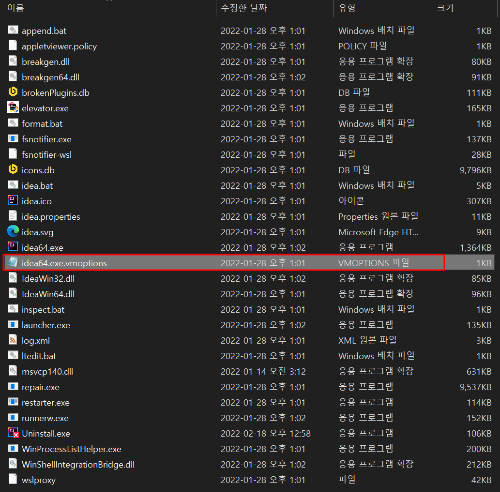Click the breakgen.dll file icon
The width and height of the screenshot is (500, 492).
point(13,61)
